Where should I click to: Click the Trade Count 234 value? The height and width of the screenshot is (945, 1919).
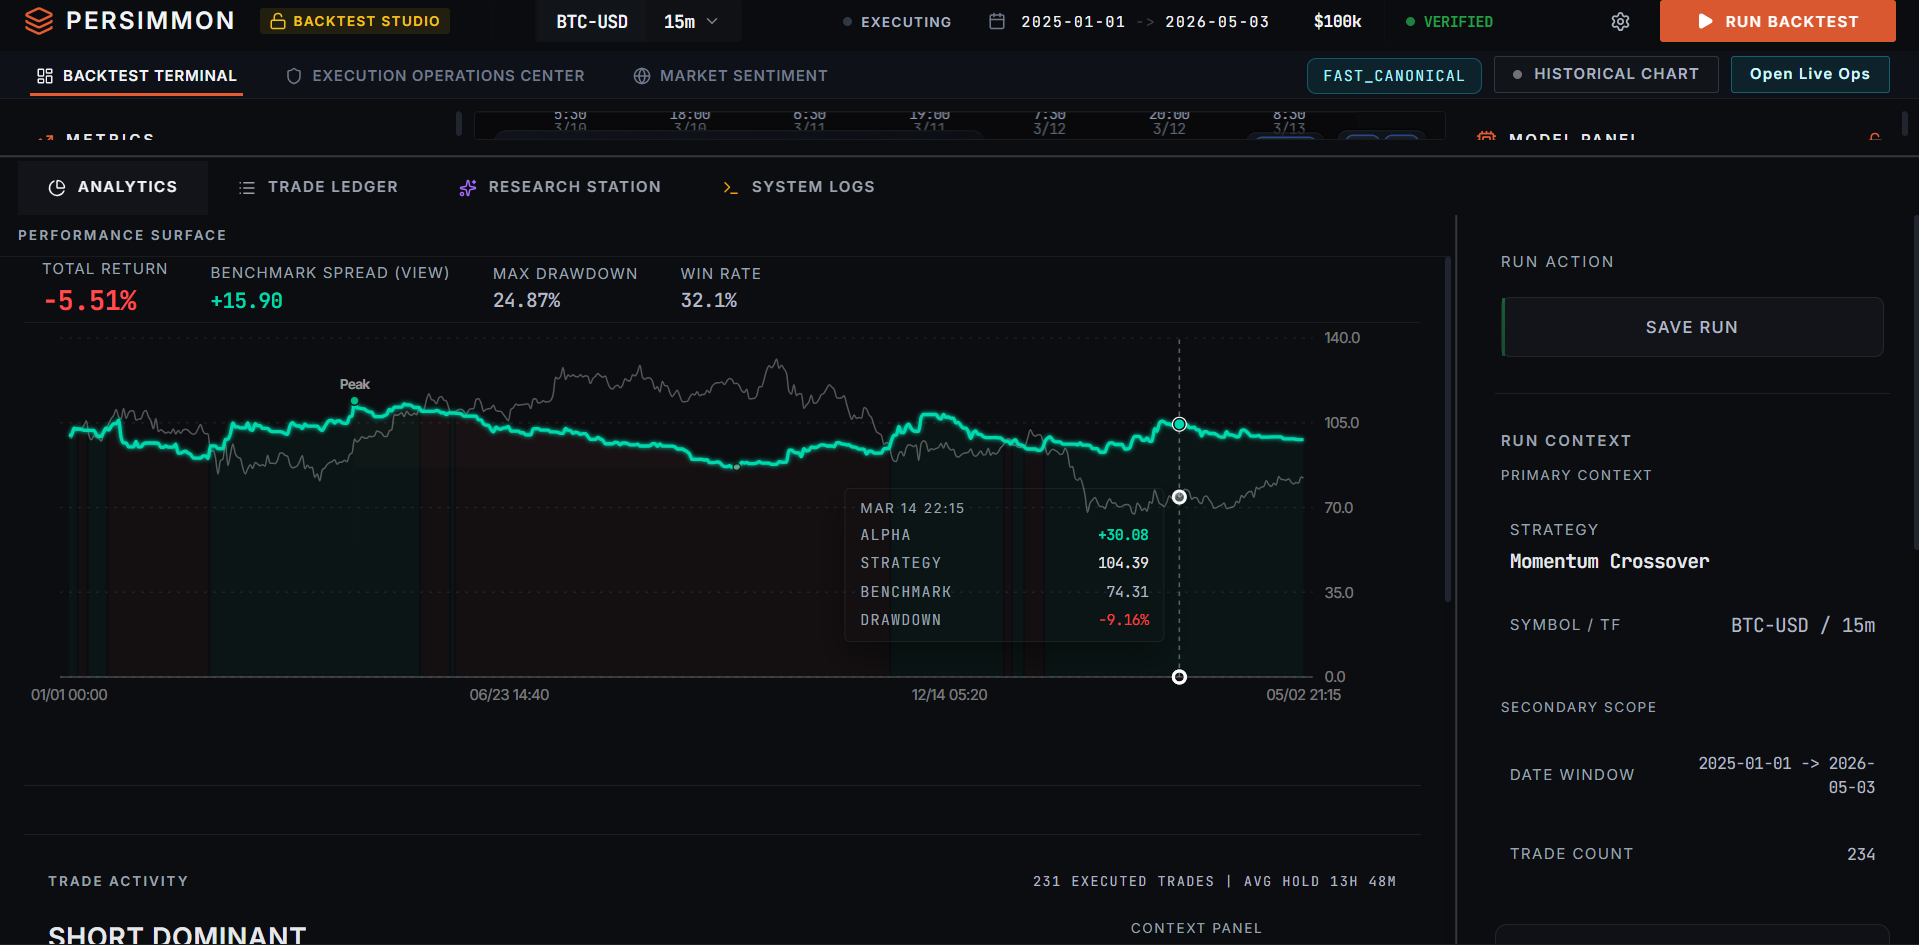point(1861,854)
